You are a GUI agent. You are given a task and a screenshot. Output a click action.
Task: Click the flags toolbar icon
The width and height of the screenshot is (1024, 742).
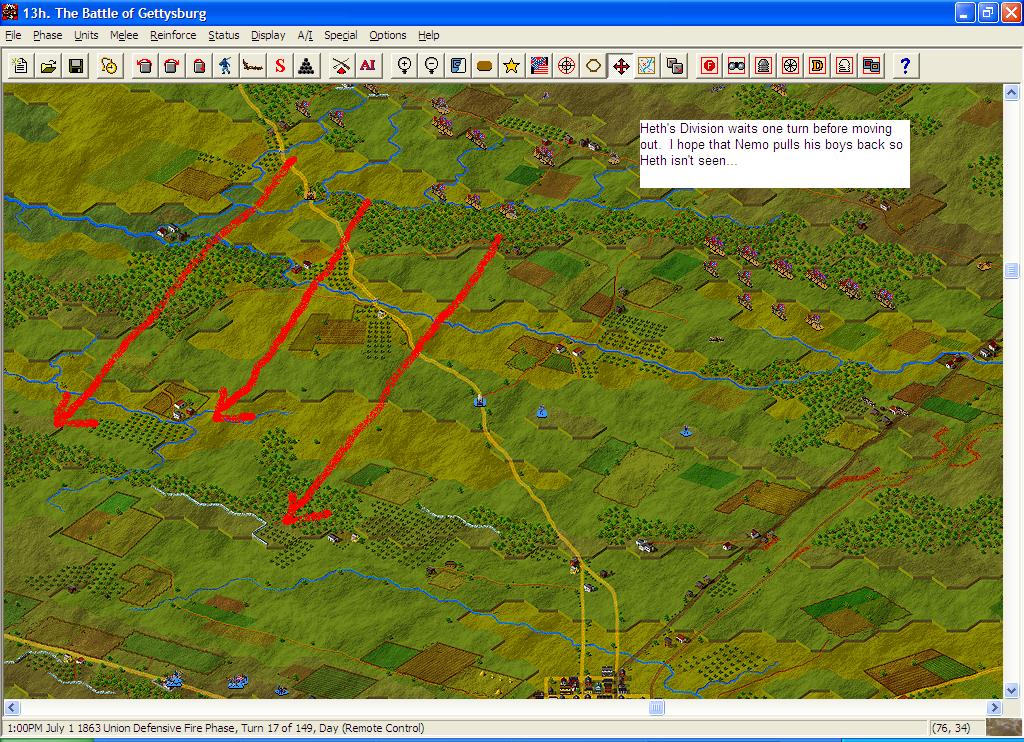coord(539,65)
